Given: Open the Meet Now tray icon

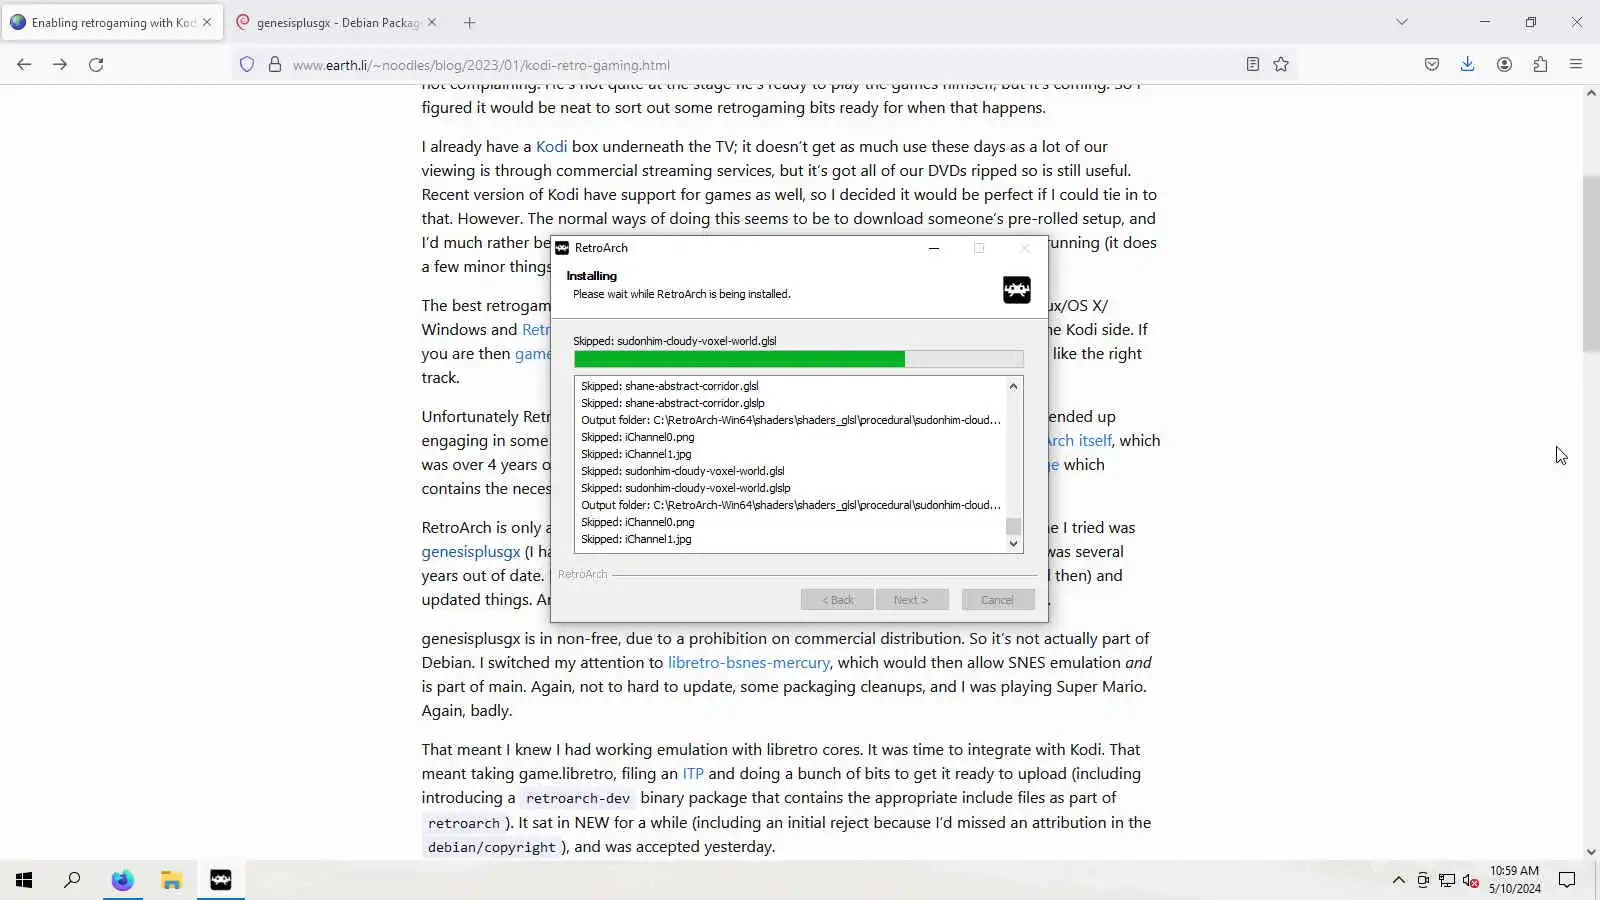Looking at the screenshot, I should point(1423,880).
